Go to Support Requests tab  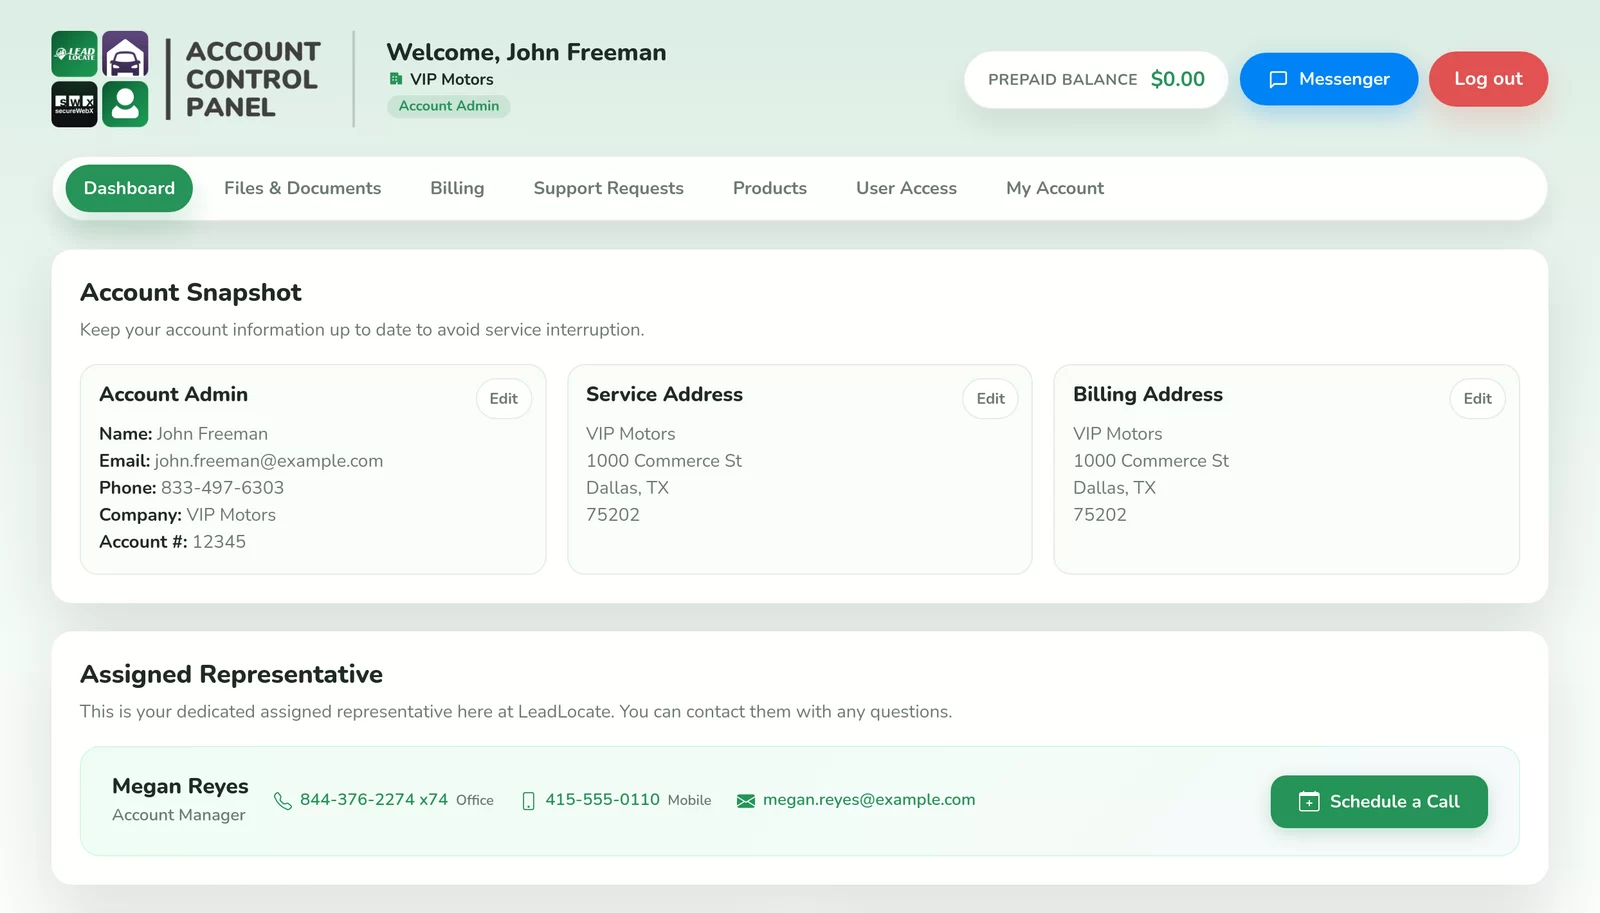608,188
